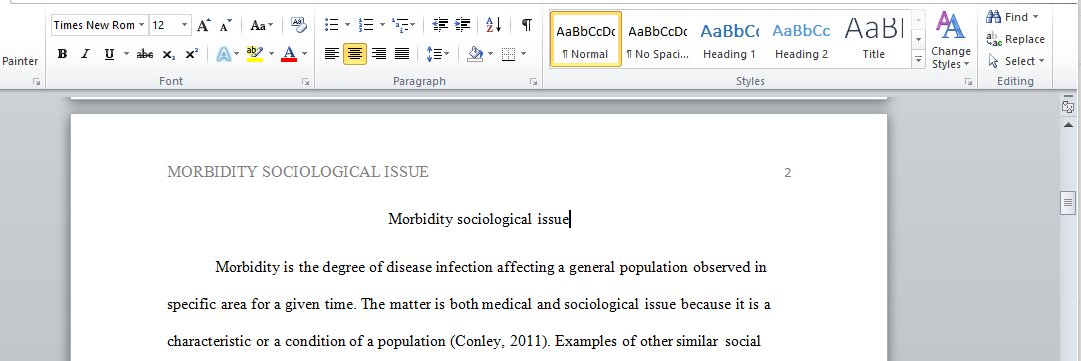Expand Find dropdown arrow
Image resolution: width=1081 pixels, height=361 pixels.
(x=1035, y=17)
